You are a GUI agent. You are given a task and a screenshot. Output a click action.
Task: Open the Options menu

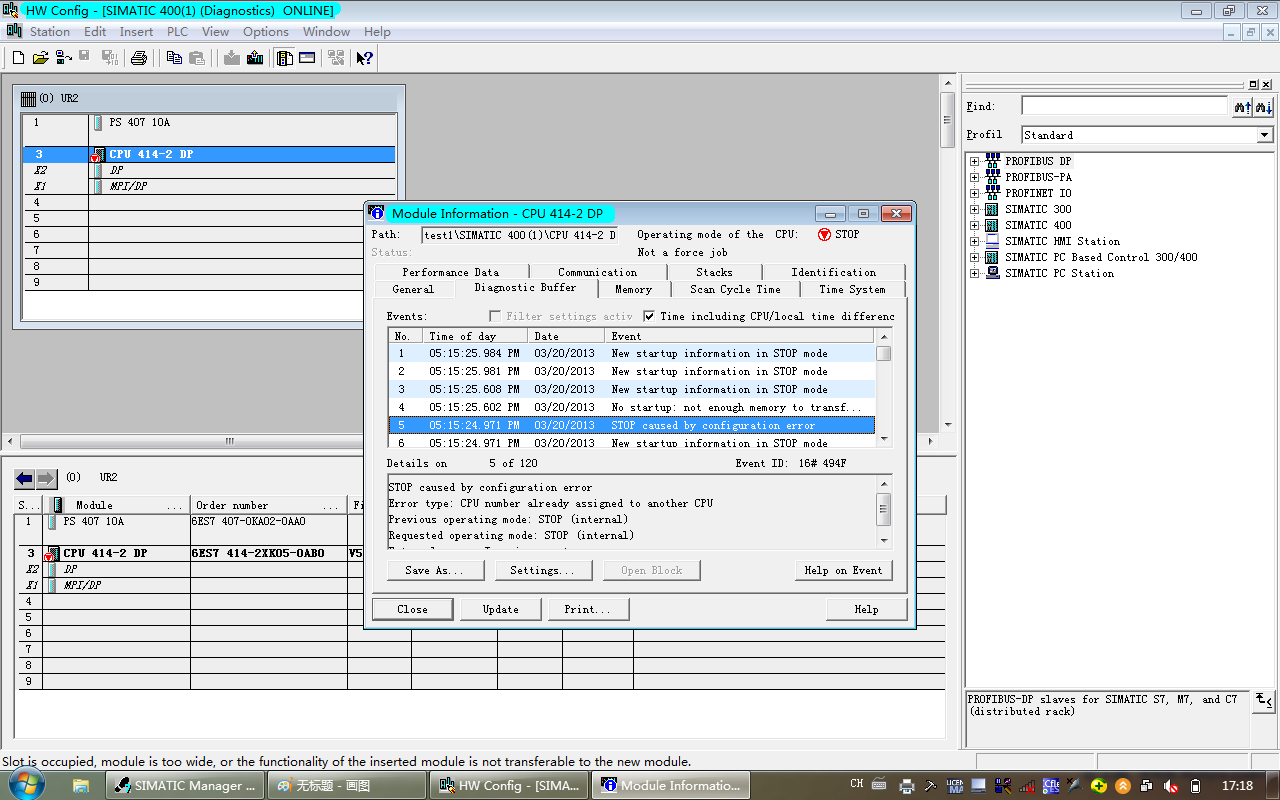point(266,32)
